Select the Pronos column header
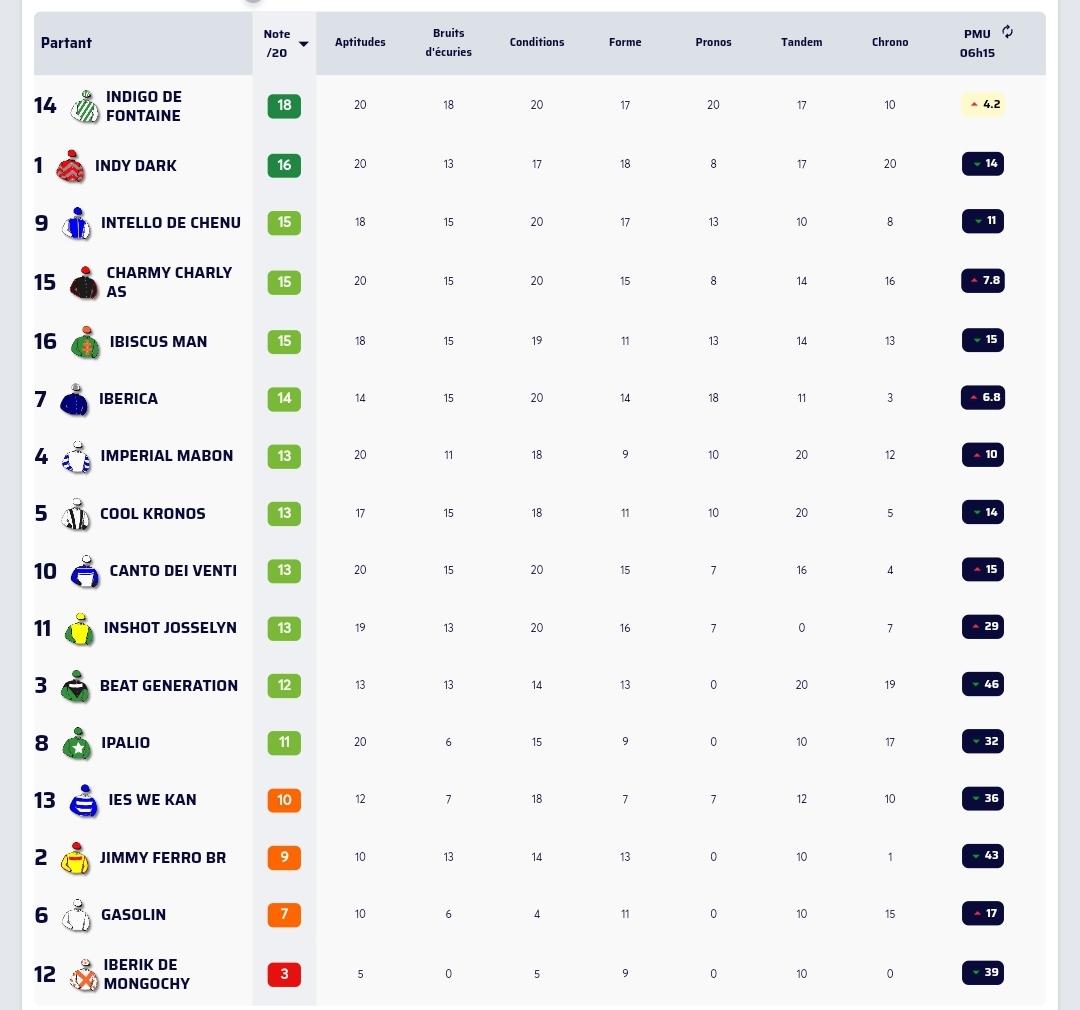This screenshot has height=1010, width=1080. pos(714,42)
